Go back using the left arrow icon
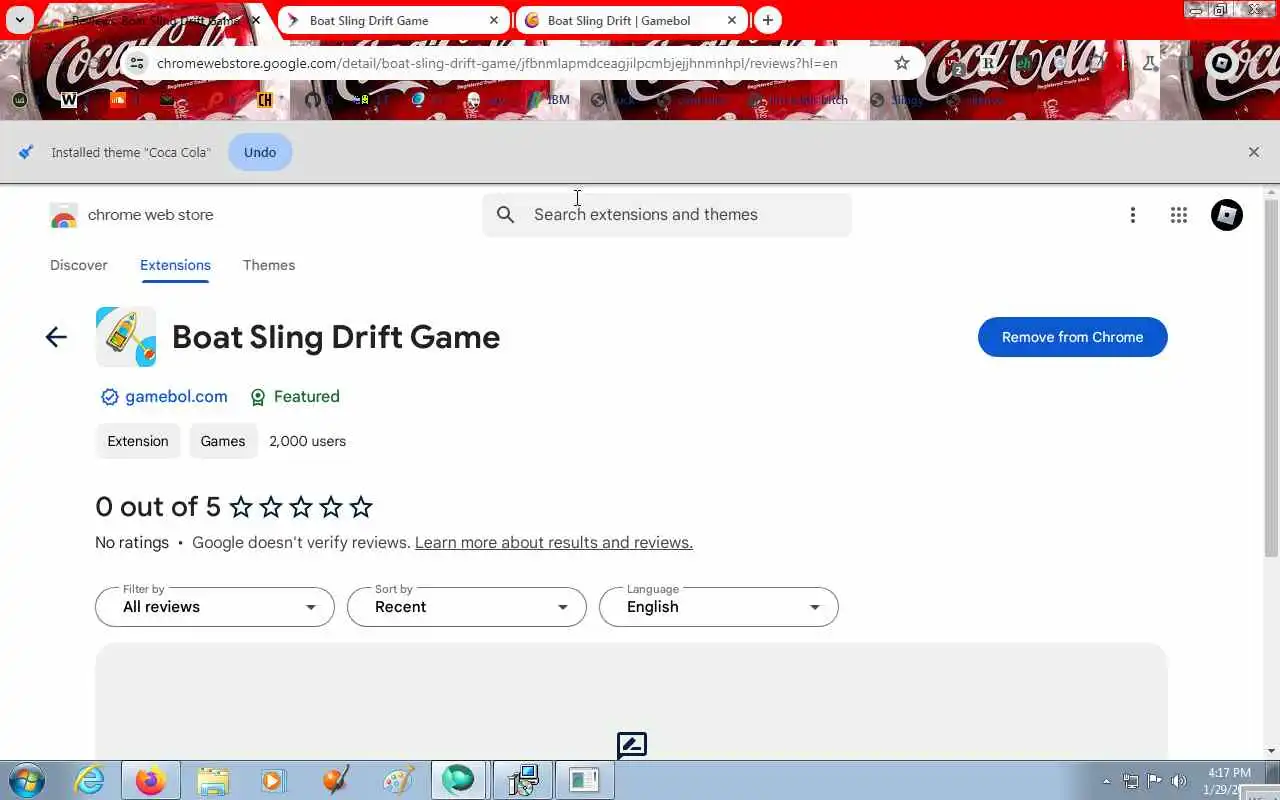 56,337
